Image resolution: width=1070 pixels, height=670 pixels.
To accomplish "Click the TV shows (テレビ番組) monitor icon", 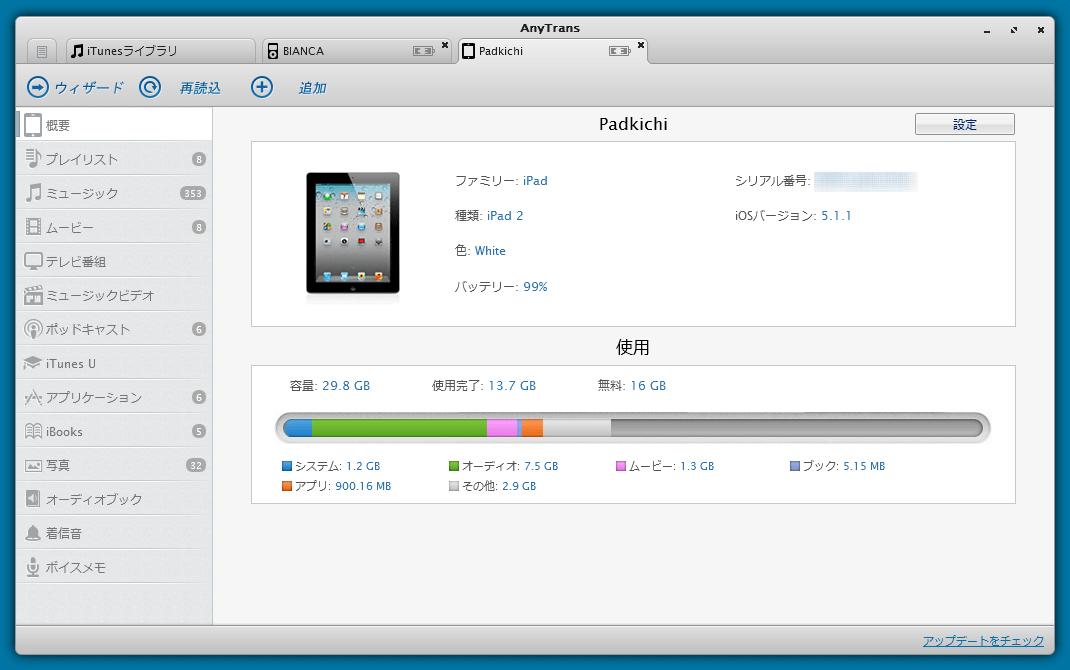I will pyautogui.click(x=33, y=261).
